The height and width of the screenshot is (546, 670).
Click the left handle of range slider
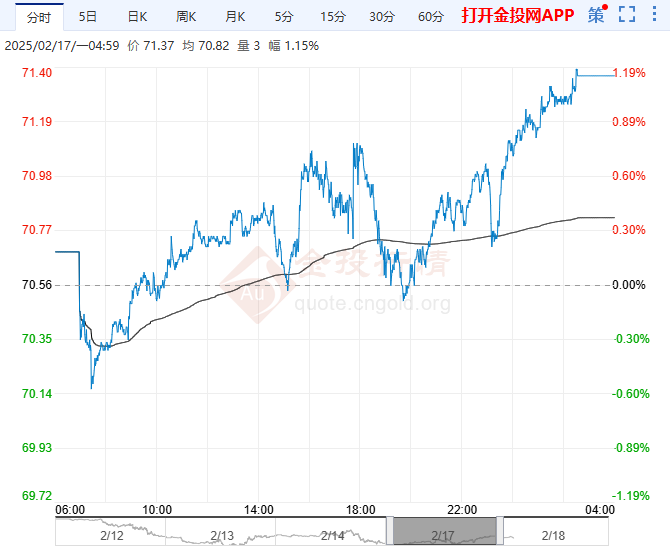click(x=390, y=530)
